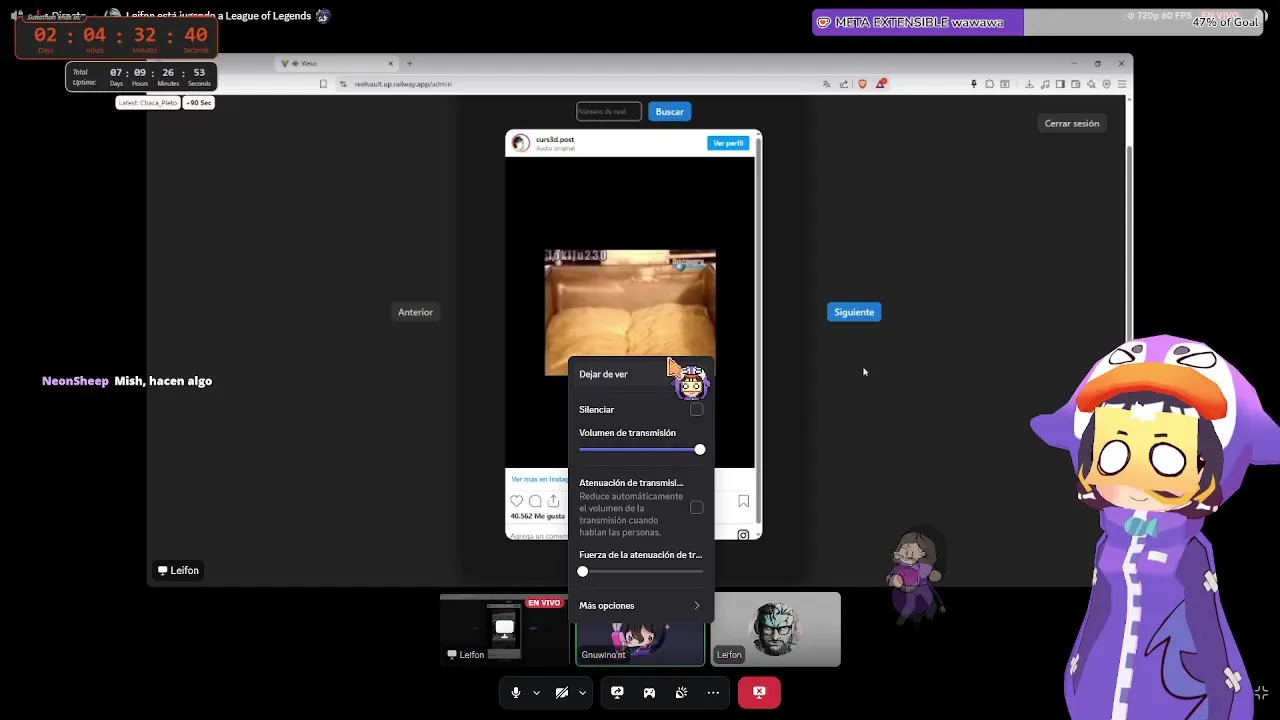
Task: Like the reel with the heart icon
Action: click(516, 501)
